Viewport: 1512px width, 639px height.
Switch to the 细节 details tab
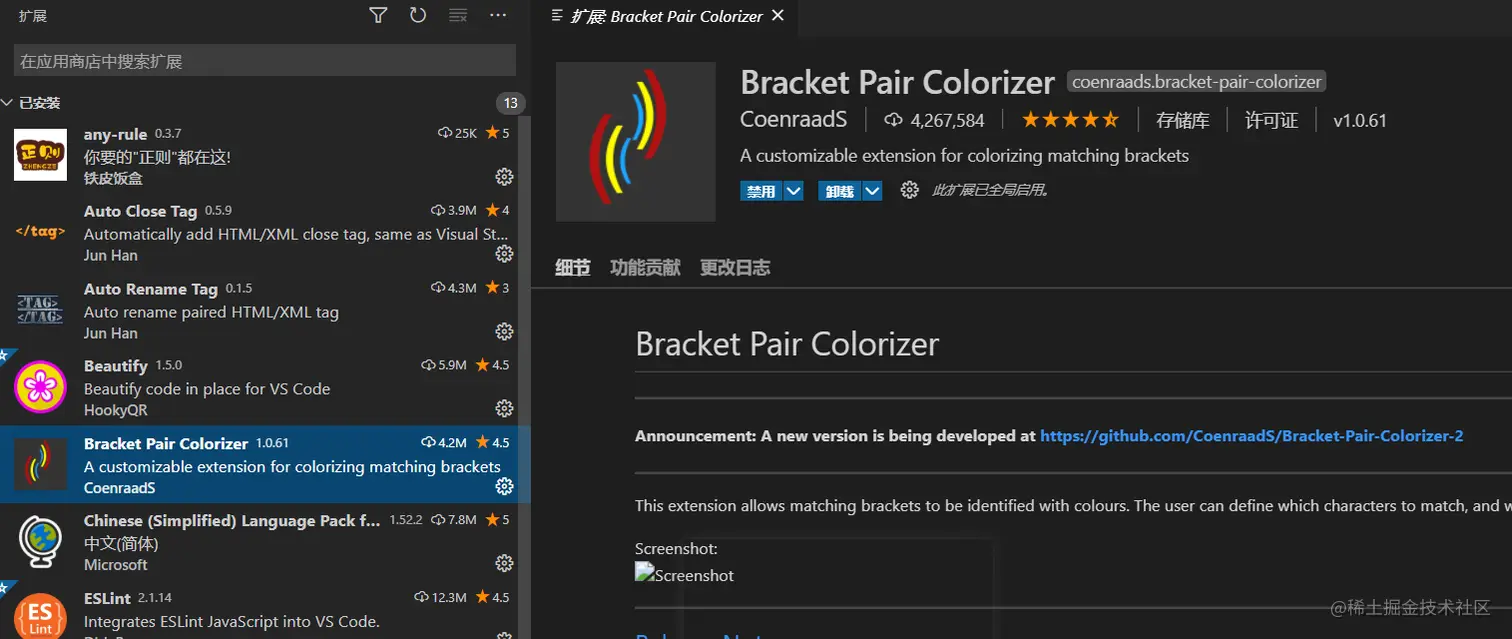pyautogui.click(x=573, y=267)
